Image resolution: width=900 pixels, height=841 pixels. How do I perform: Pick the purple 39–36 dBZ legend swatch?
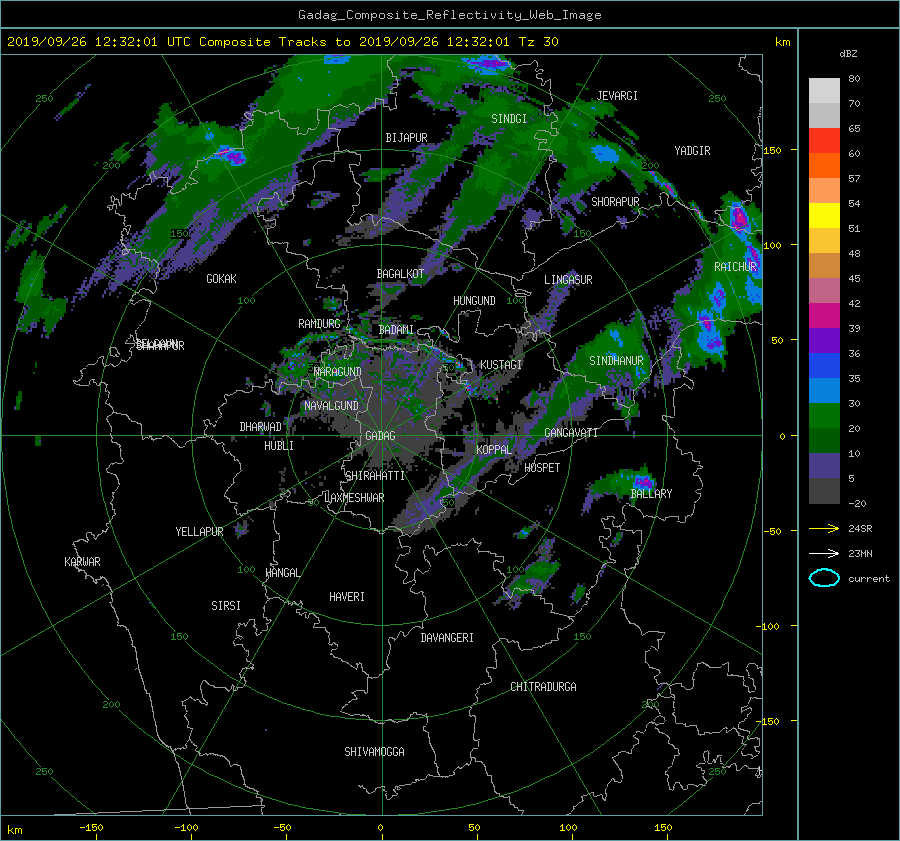point(824,340)
